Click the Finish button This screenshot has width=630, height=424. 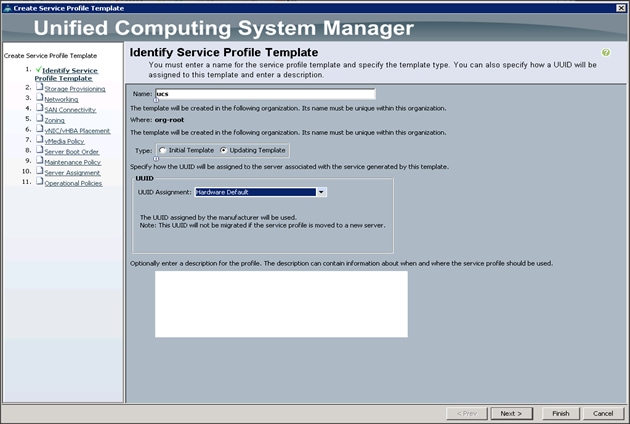[561, 414]
